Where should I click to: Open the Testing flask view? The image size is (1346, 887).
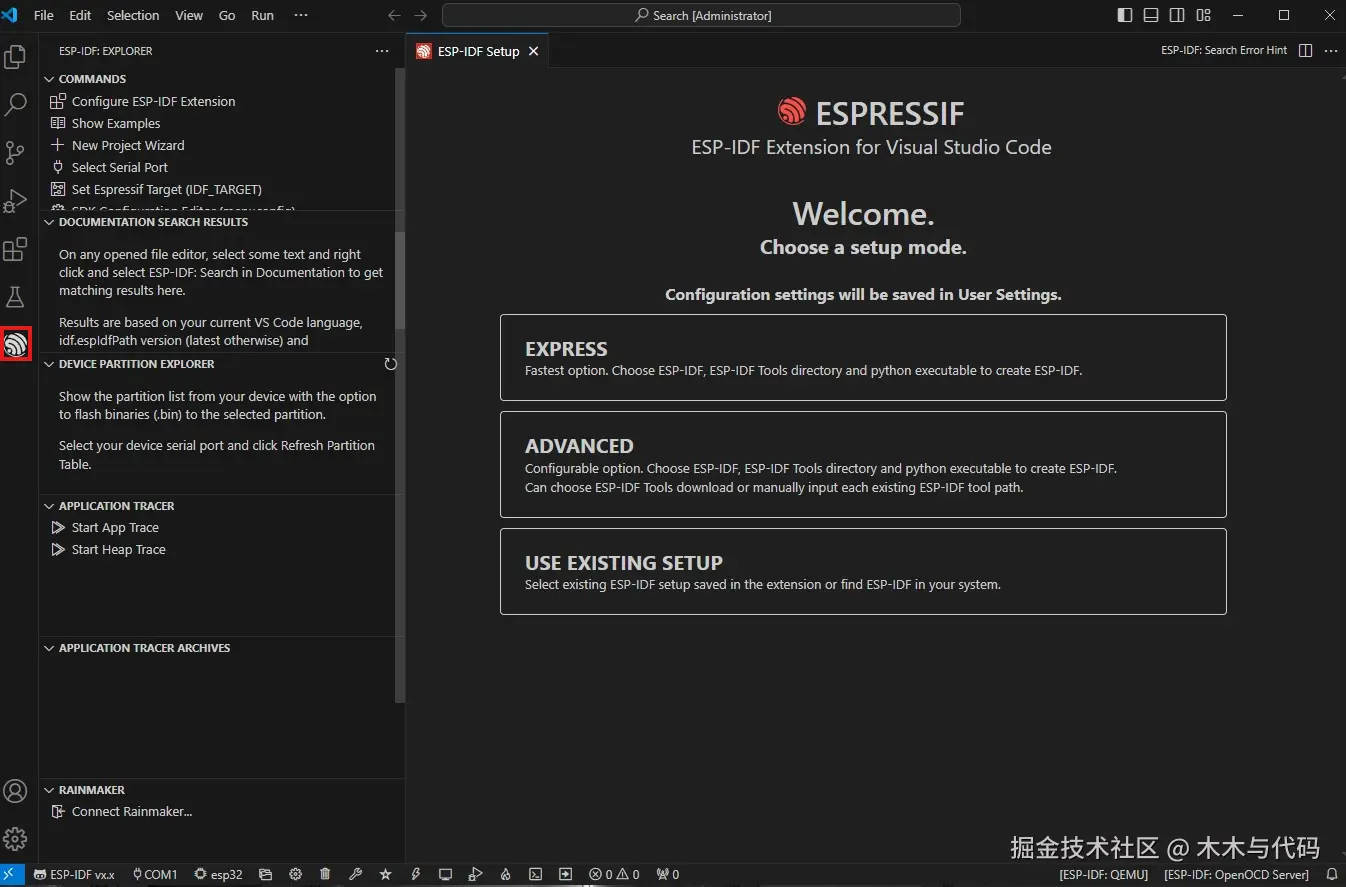tap(15, 297)
